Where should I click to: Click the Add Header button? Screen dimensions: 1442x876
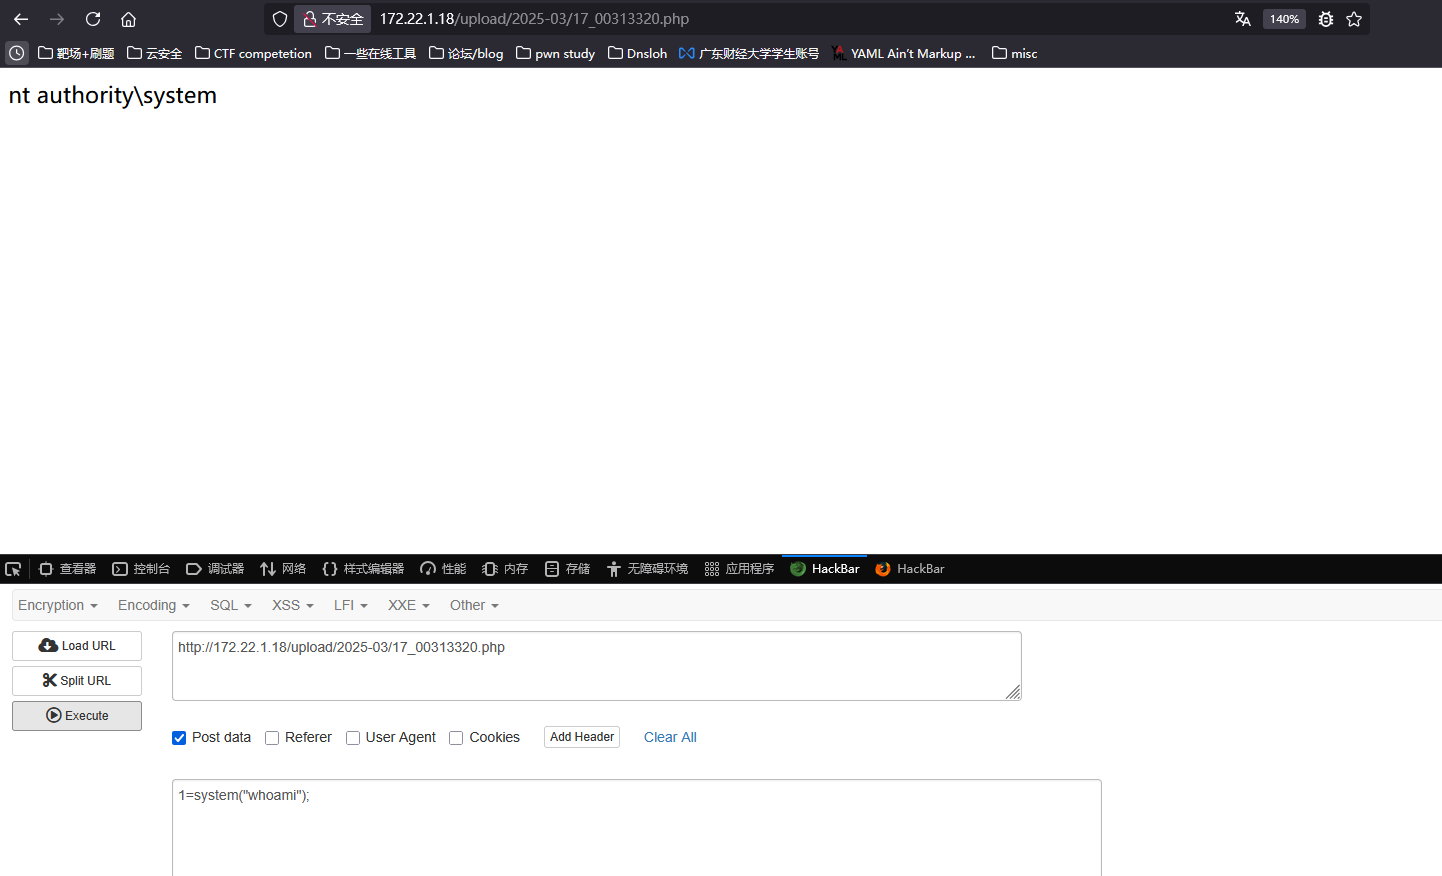(582, 737)
